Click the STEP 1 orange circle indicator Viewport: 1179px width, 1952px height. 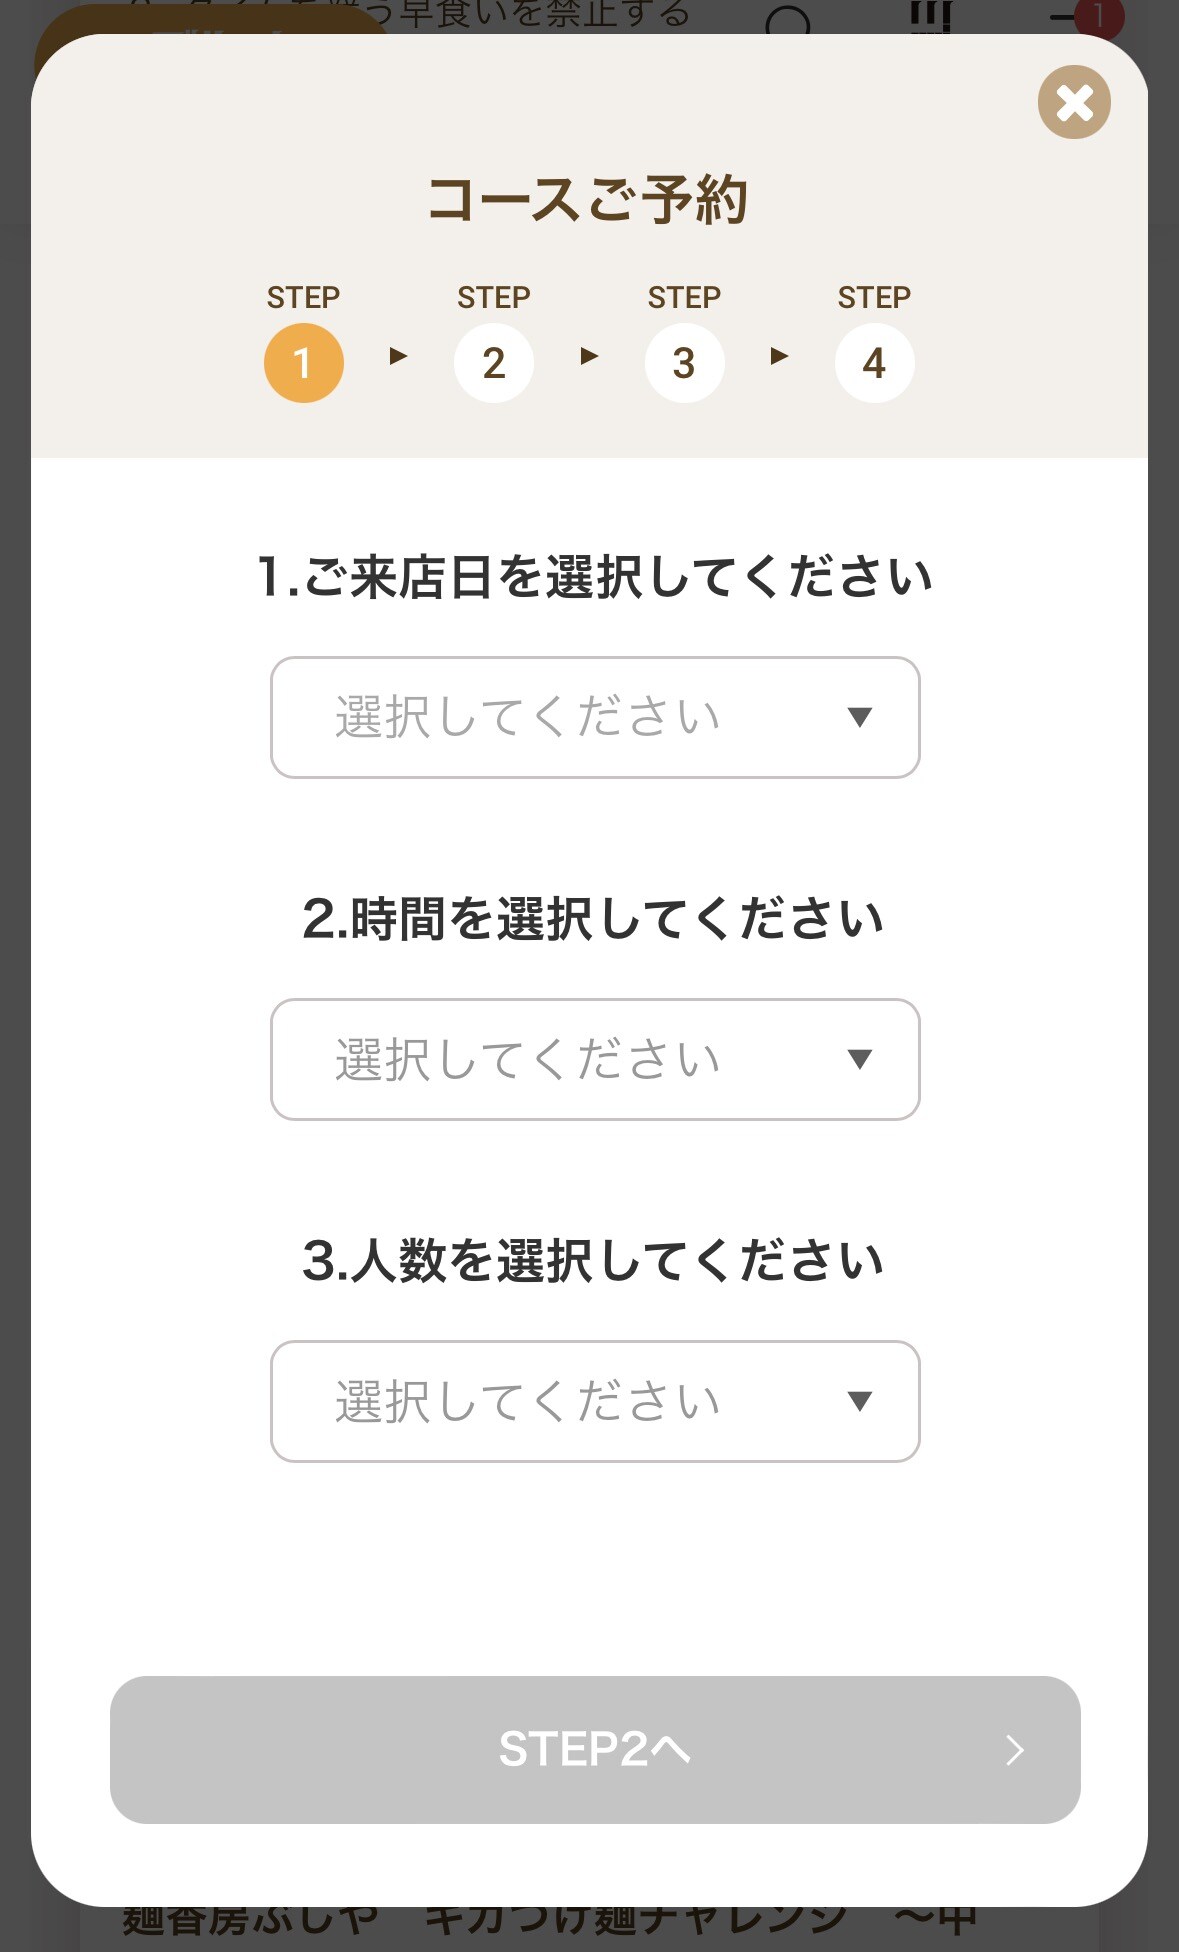[x=303, y=363]
